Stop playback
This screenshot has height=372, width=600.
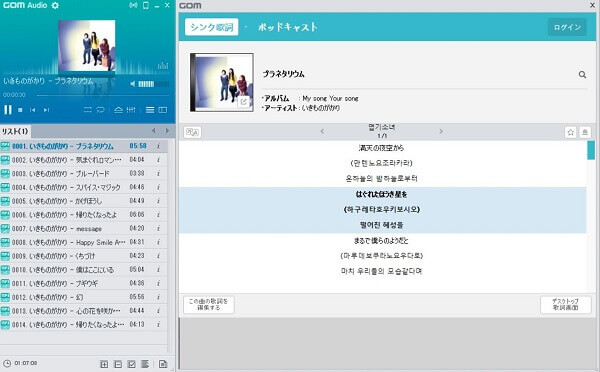pyautogui.click(x=20, y=110)
